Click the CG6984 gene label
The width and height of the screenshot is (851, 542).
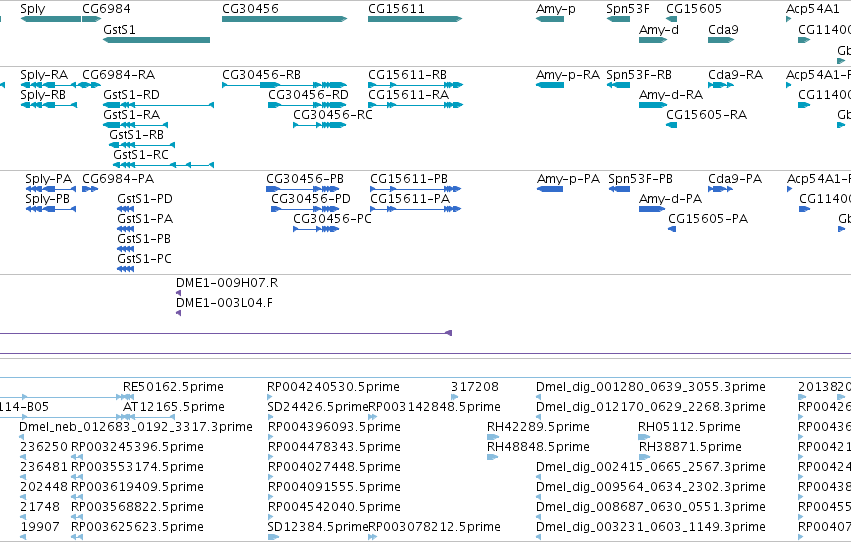pos(106,9)
